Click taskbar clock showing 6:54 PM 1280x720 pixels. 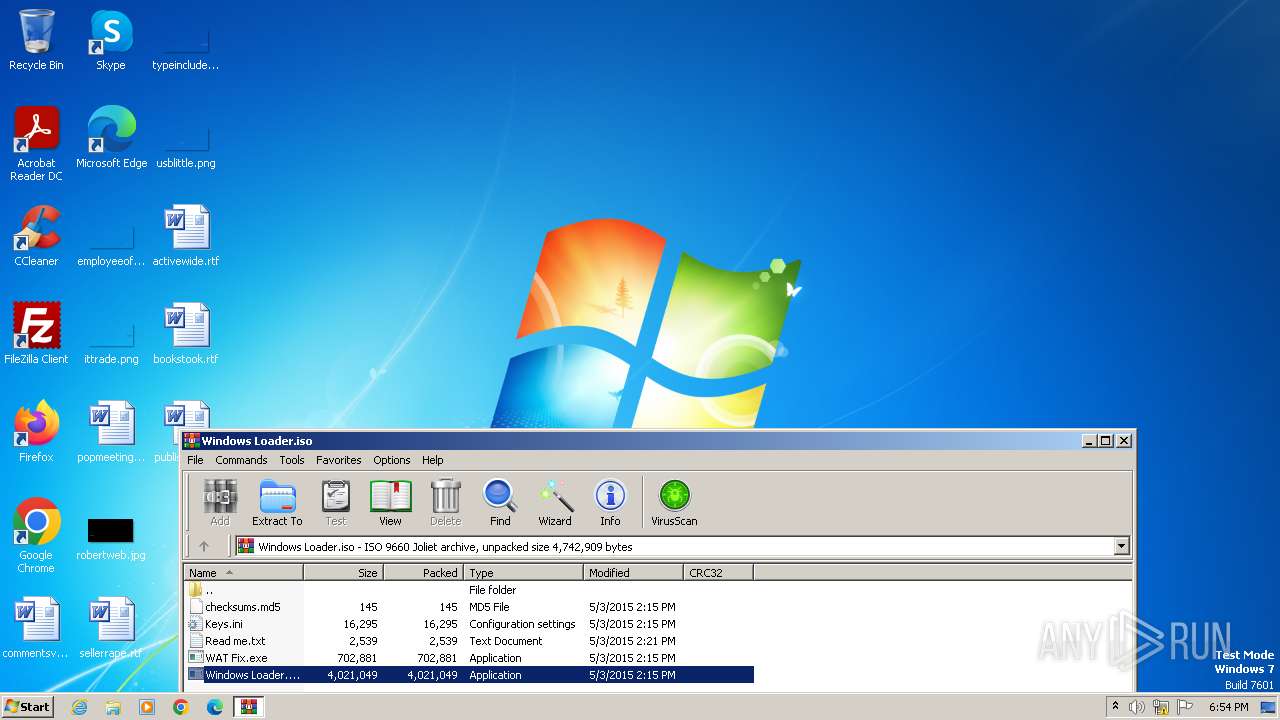[1228, 707]
